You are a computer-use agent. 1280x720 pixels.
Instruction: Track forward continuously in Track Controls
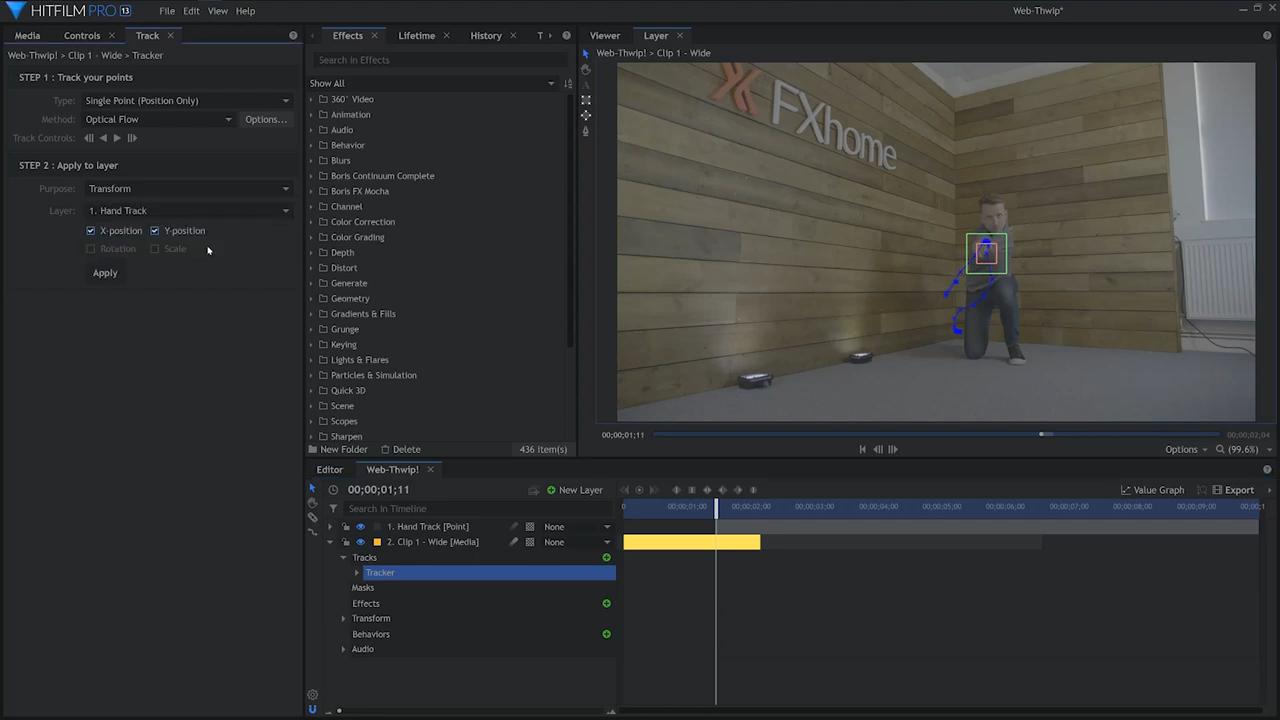pos(117,138)
